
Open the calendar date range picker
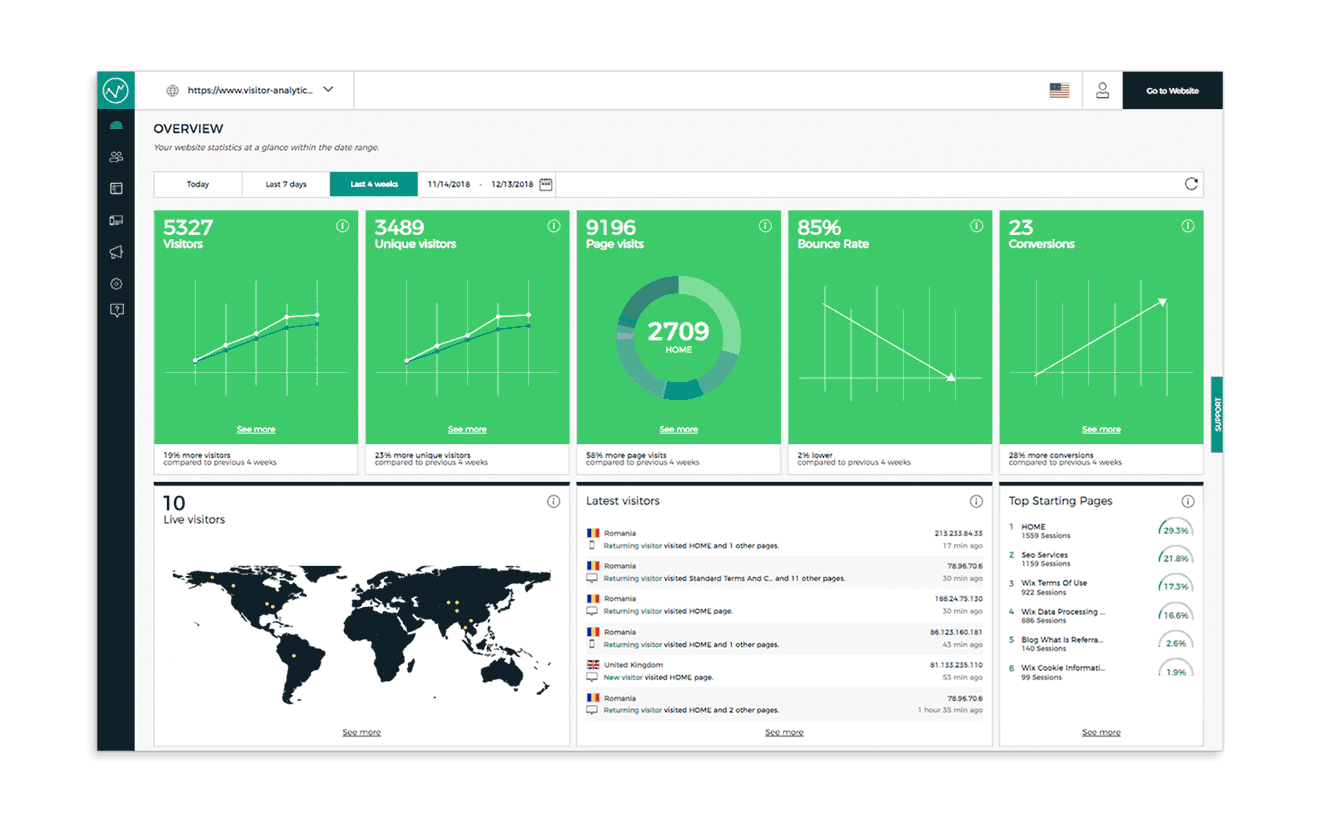[x=544, y=184]
